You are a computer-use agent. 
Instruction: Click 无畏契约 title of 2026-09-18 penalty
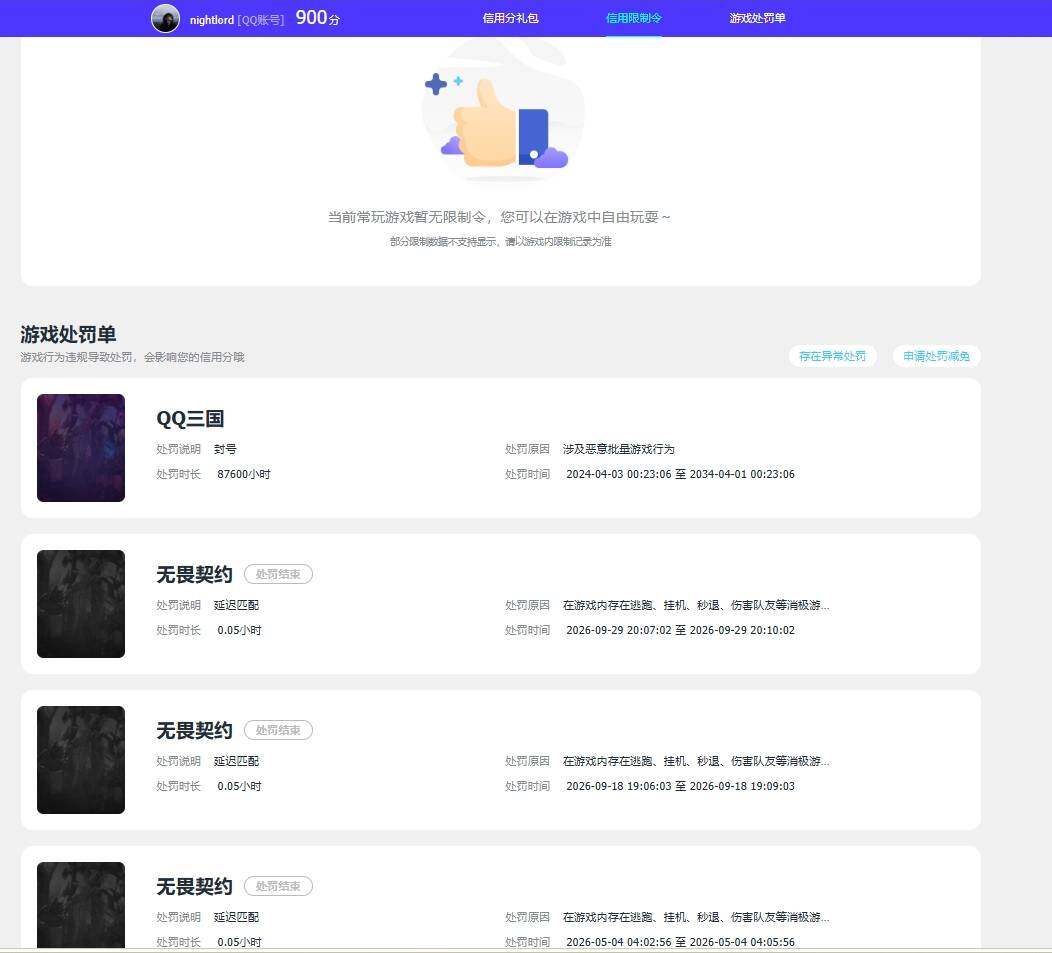[194, 730]
